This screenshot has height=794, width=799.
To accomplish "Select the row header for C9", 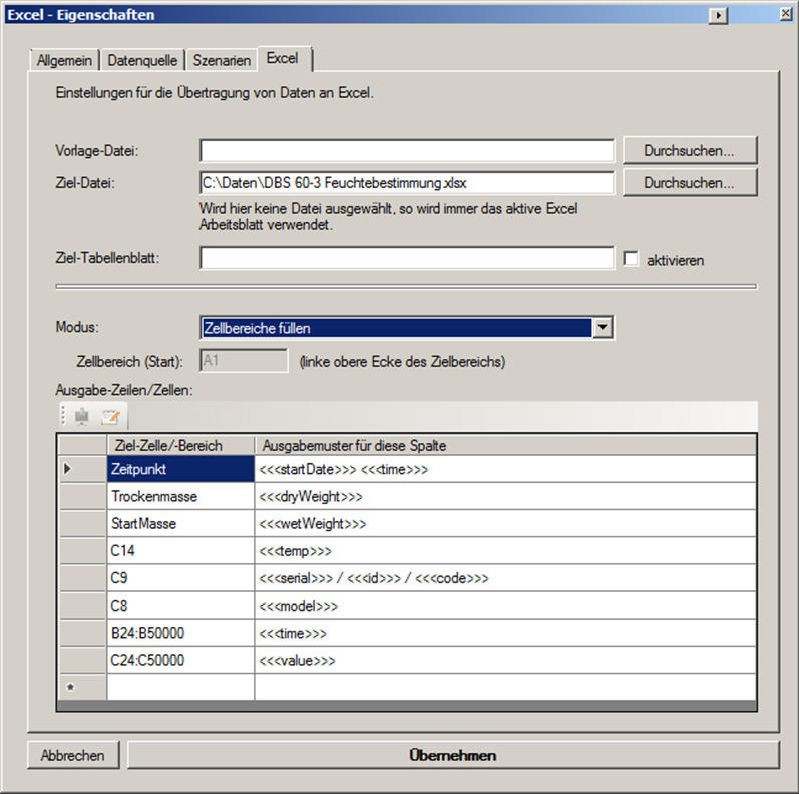I will click(83, 578).
